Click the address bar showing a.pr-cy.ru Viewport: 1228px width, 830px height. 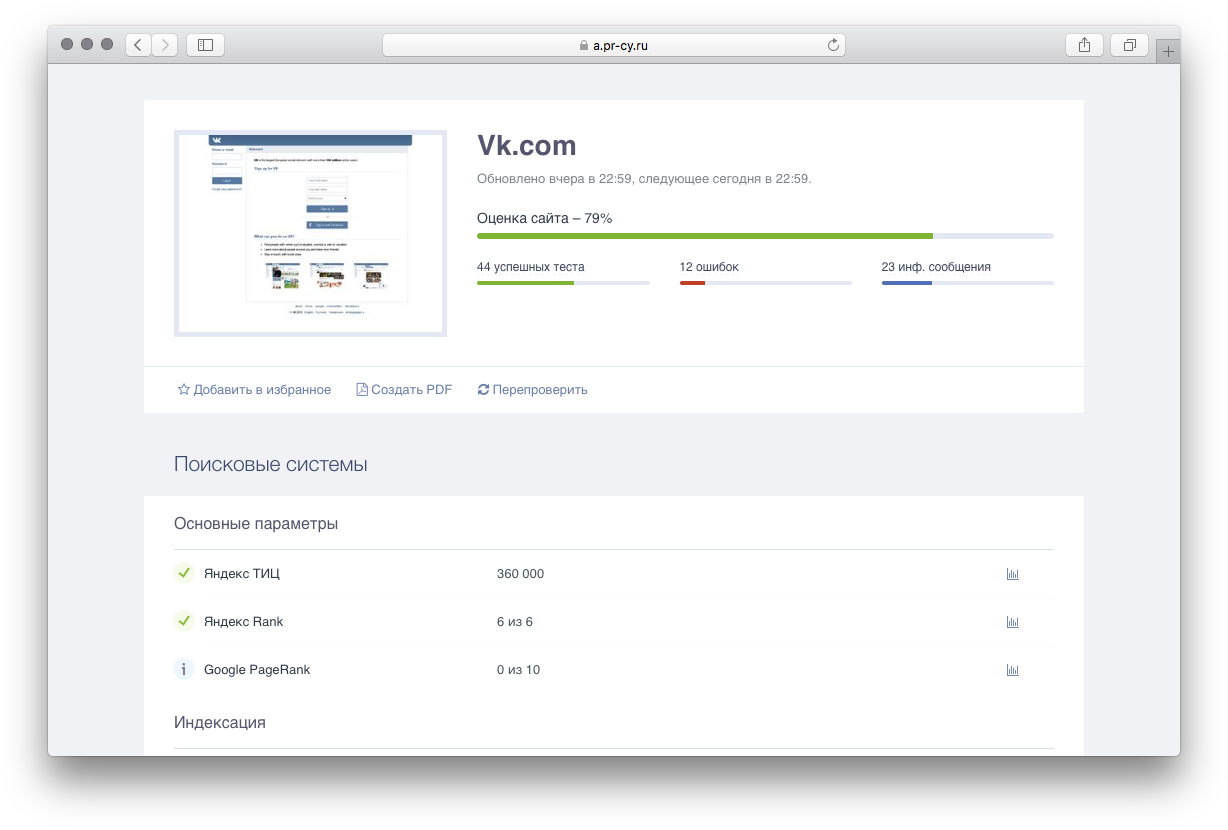(x=614, y=45)
